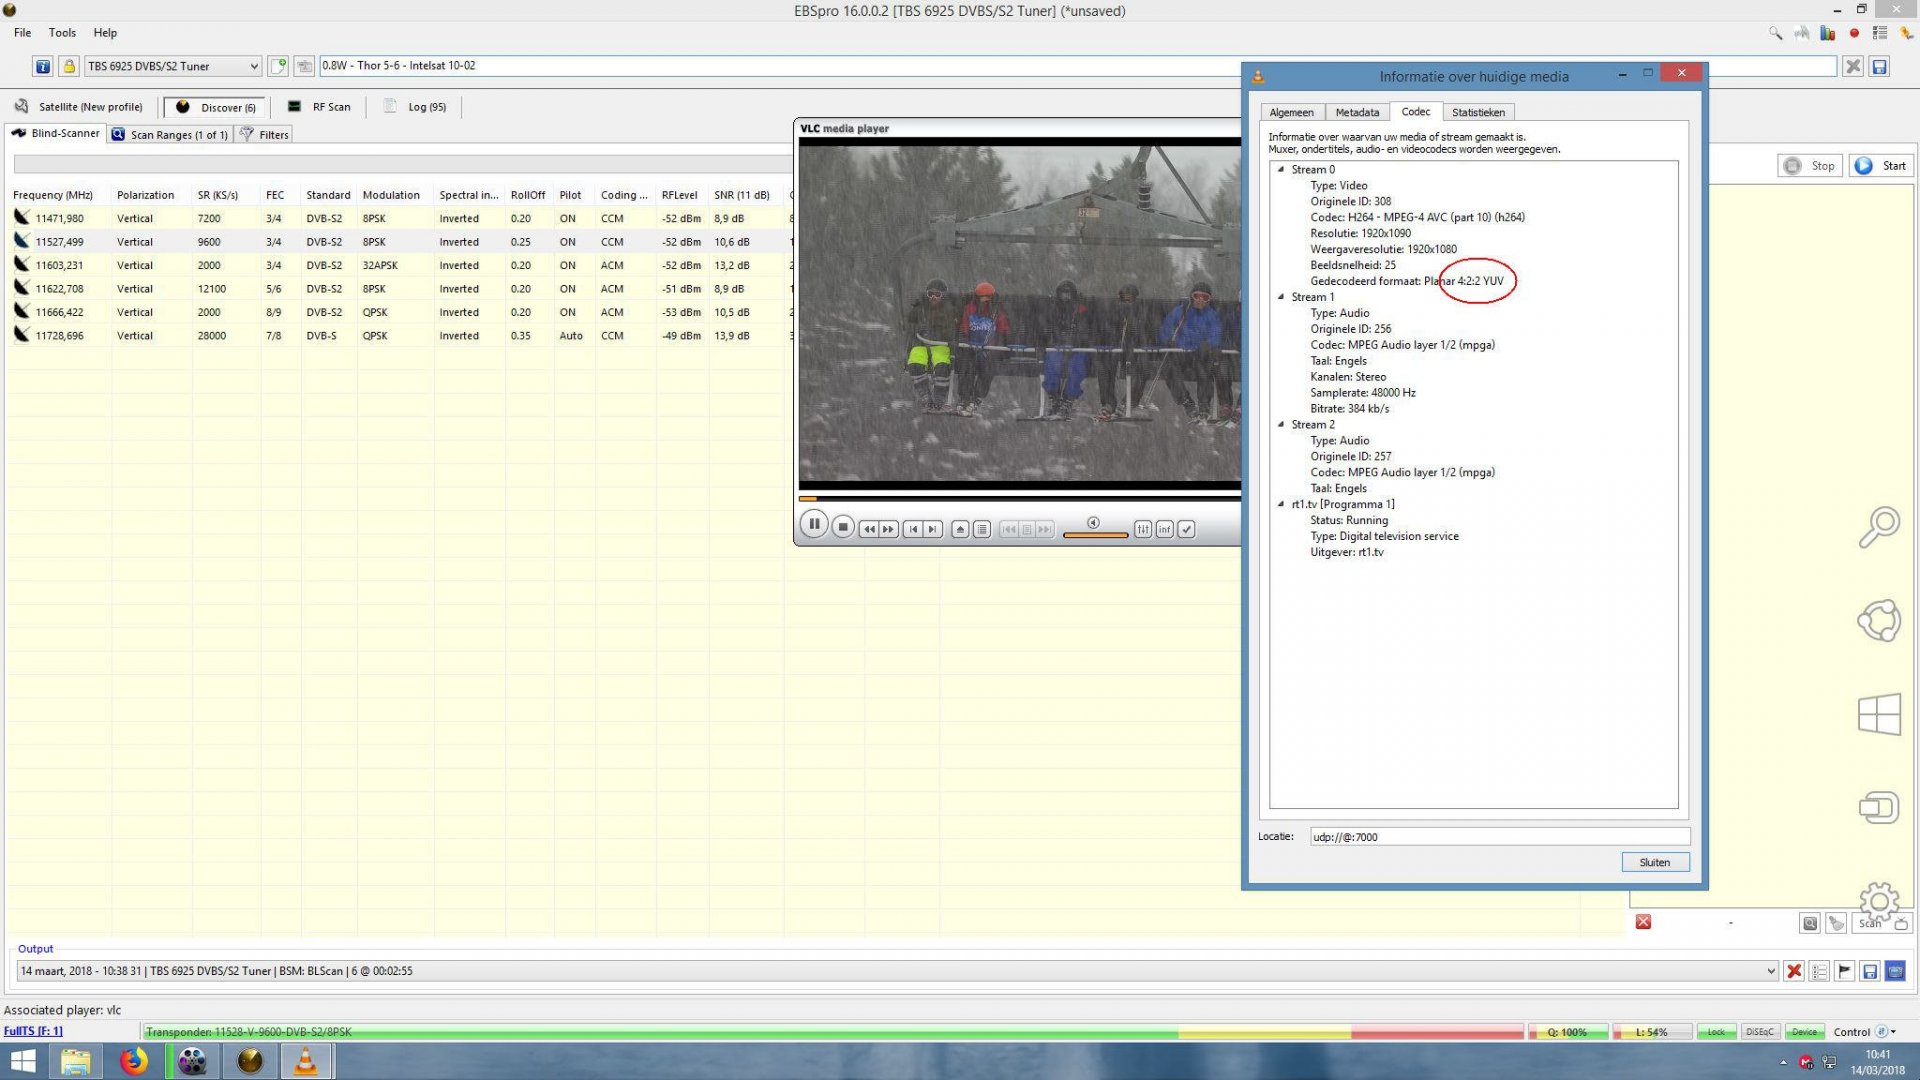Viewport: 1920px width, 1080px height.
Task: Switch to the Statistieken tab
Action: [x=1479, y=112]
